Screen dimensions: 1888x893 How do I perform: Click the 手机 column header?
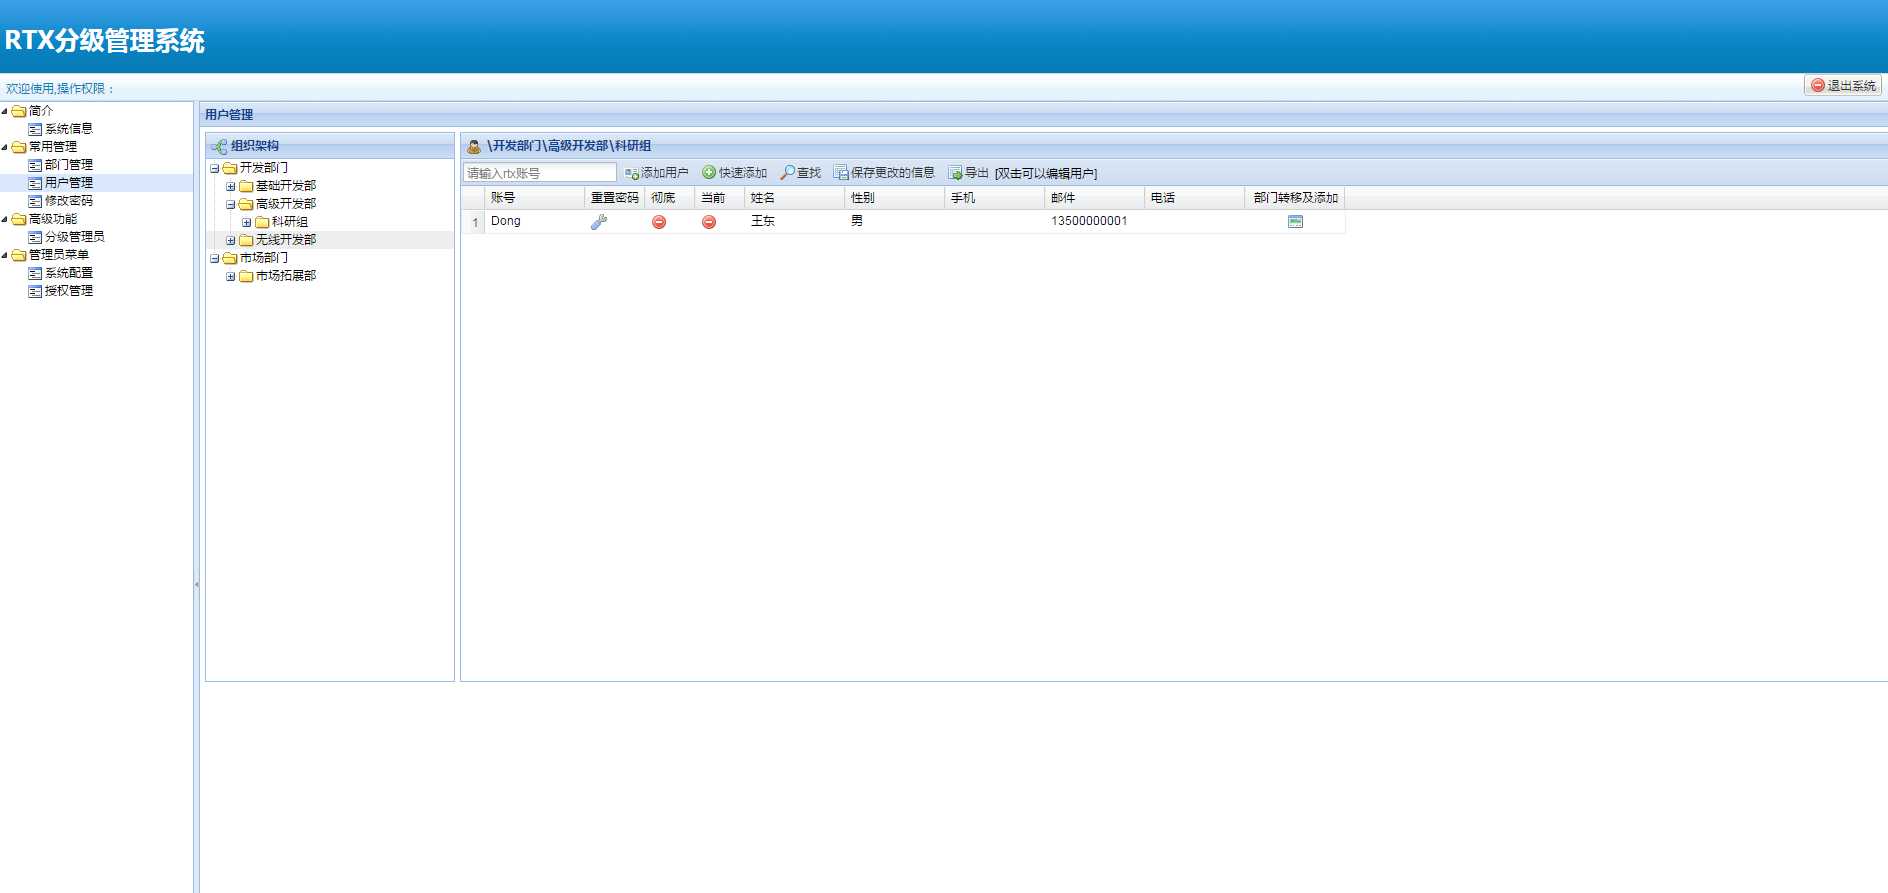994,198
